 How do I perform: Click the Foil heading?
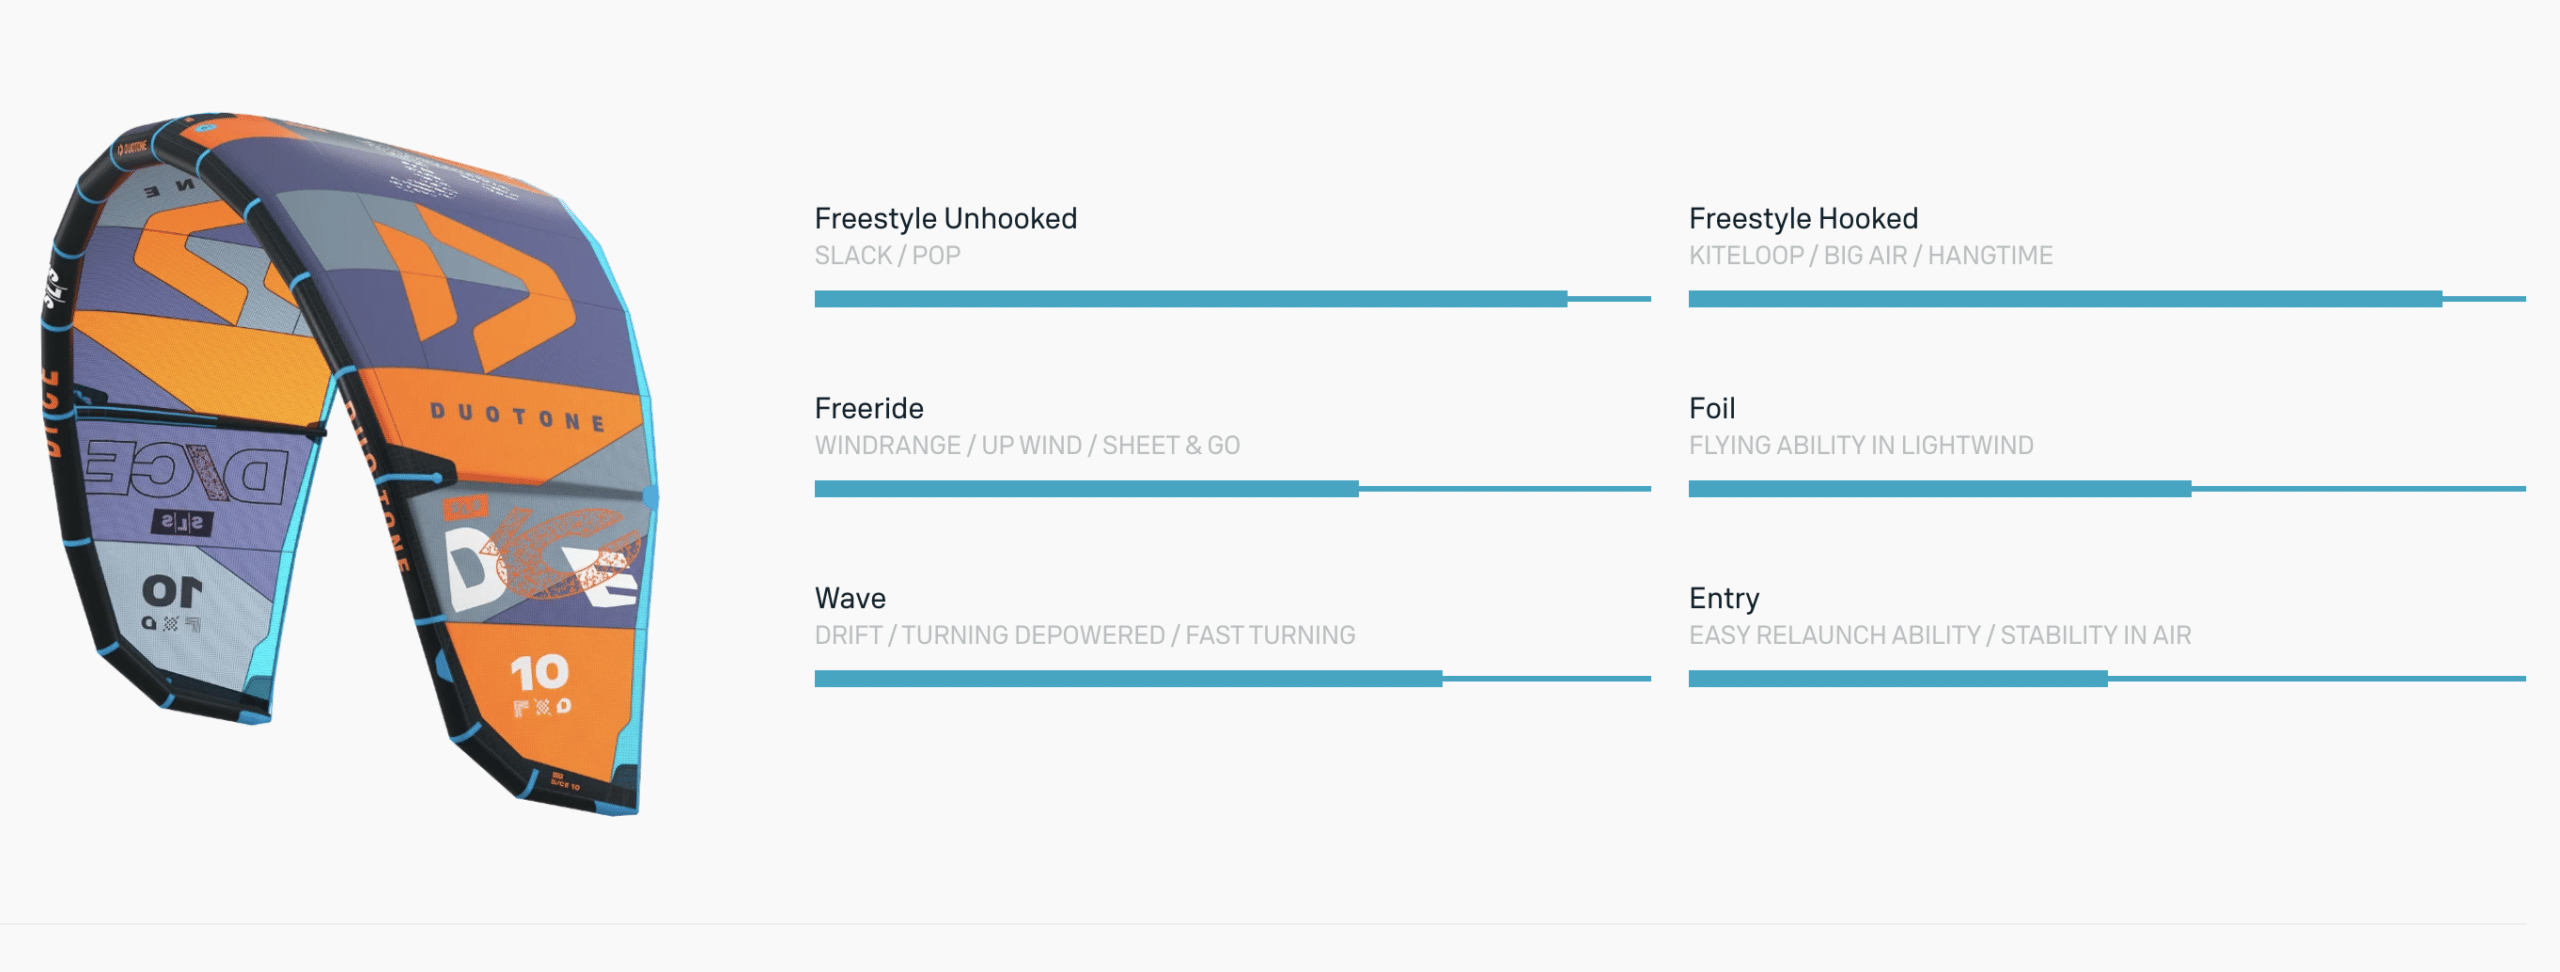coord(1712,408)
